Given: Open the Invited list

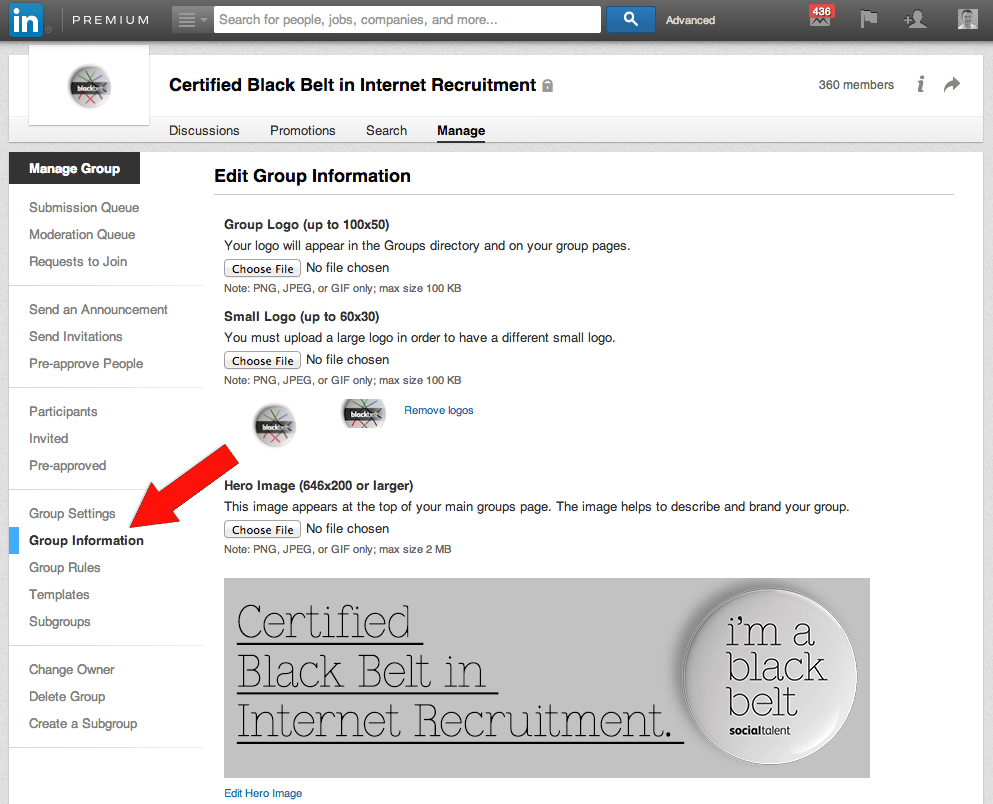Looking at the screenshot, I should tap(49, 439).
